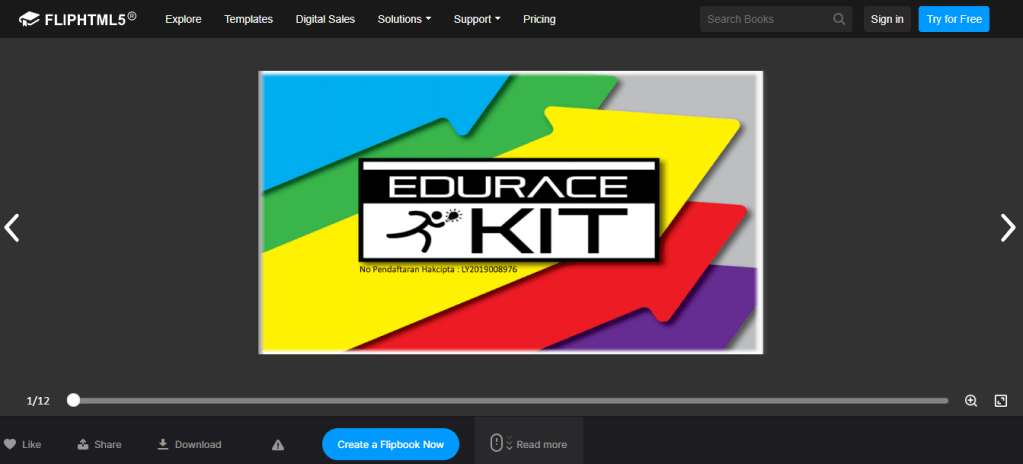The width and height of the screenshot is (1023, 464).
Task: Click the Sign in button
Action: coord(887,19)
